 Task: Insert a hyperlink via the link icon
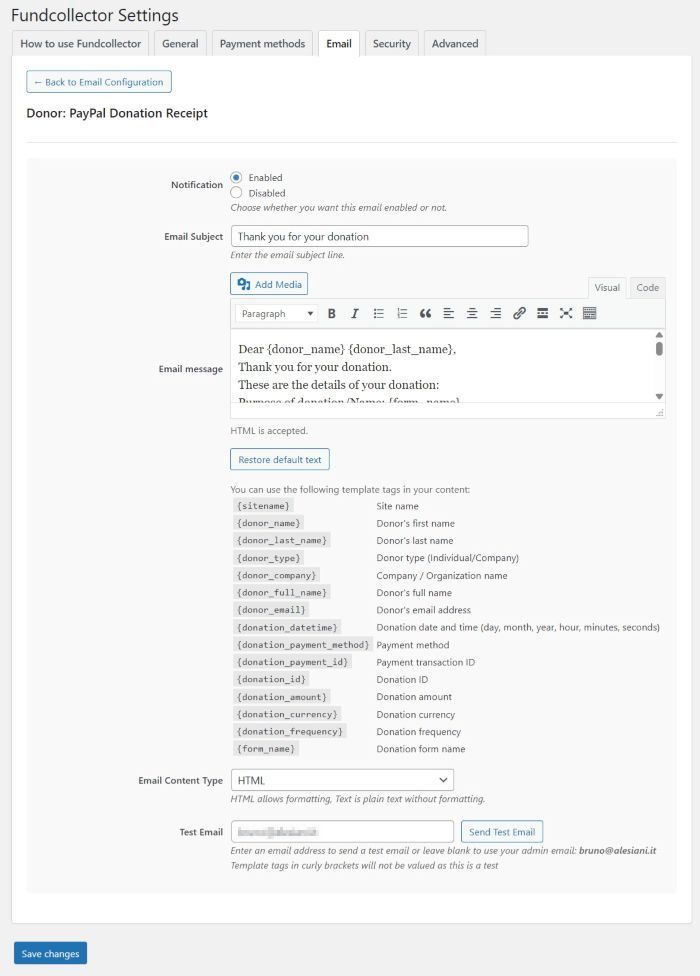518,314
